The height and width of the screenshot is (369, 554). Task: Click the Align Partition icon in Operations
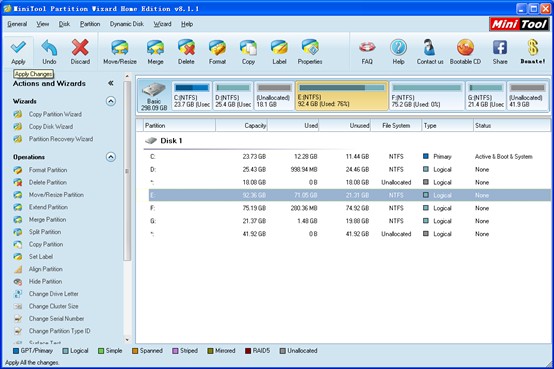18,269
